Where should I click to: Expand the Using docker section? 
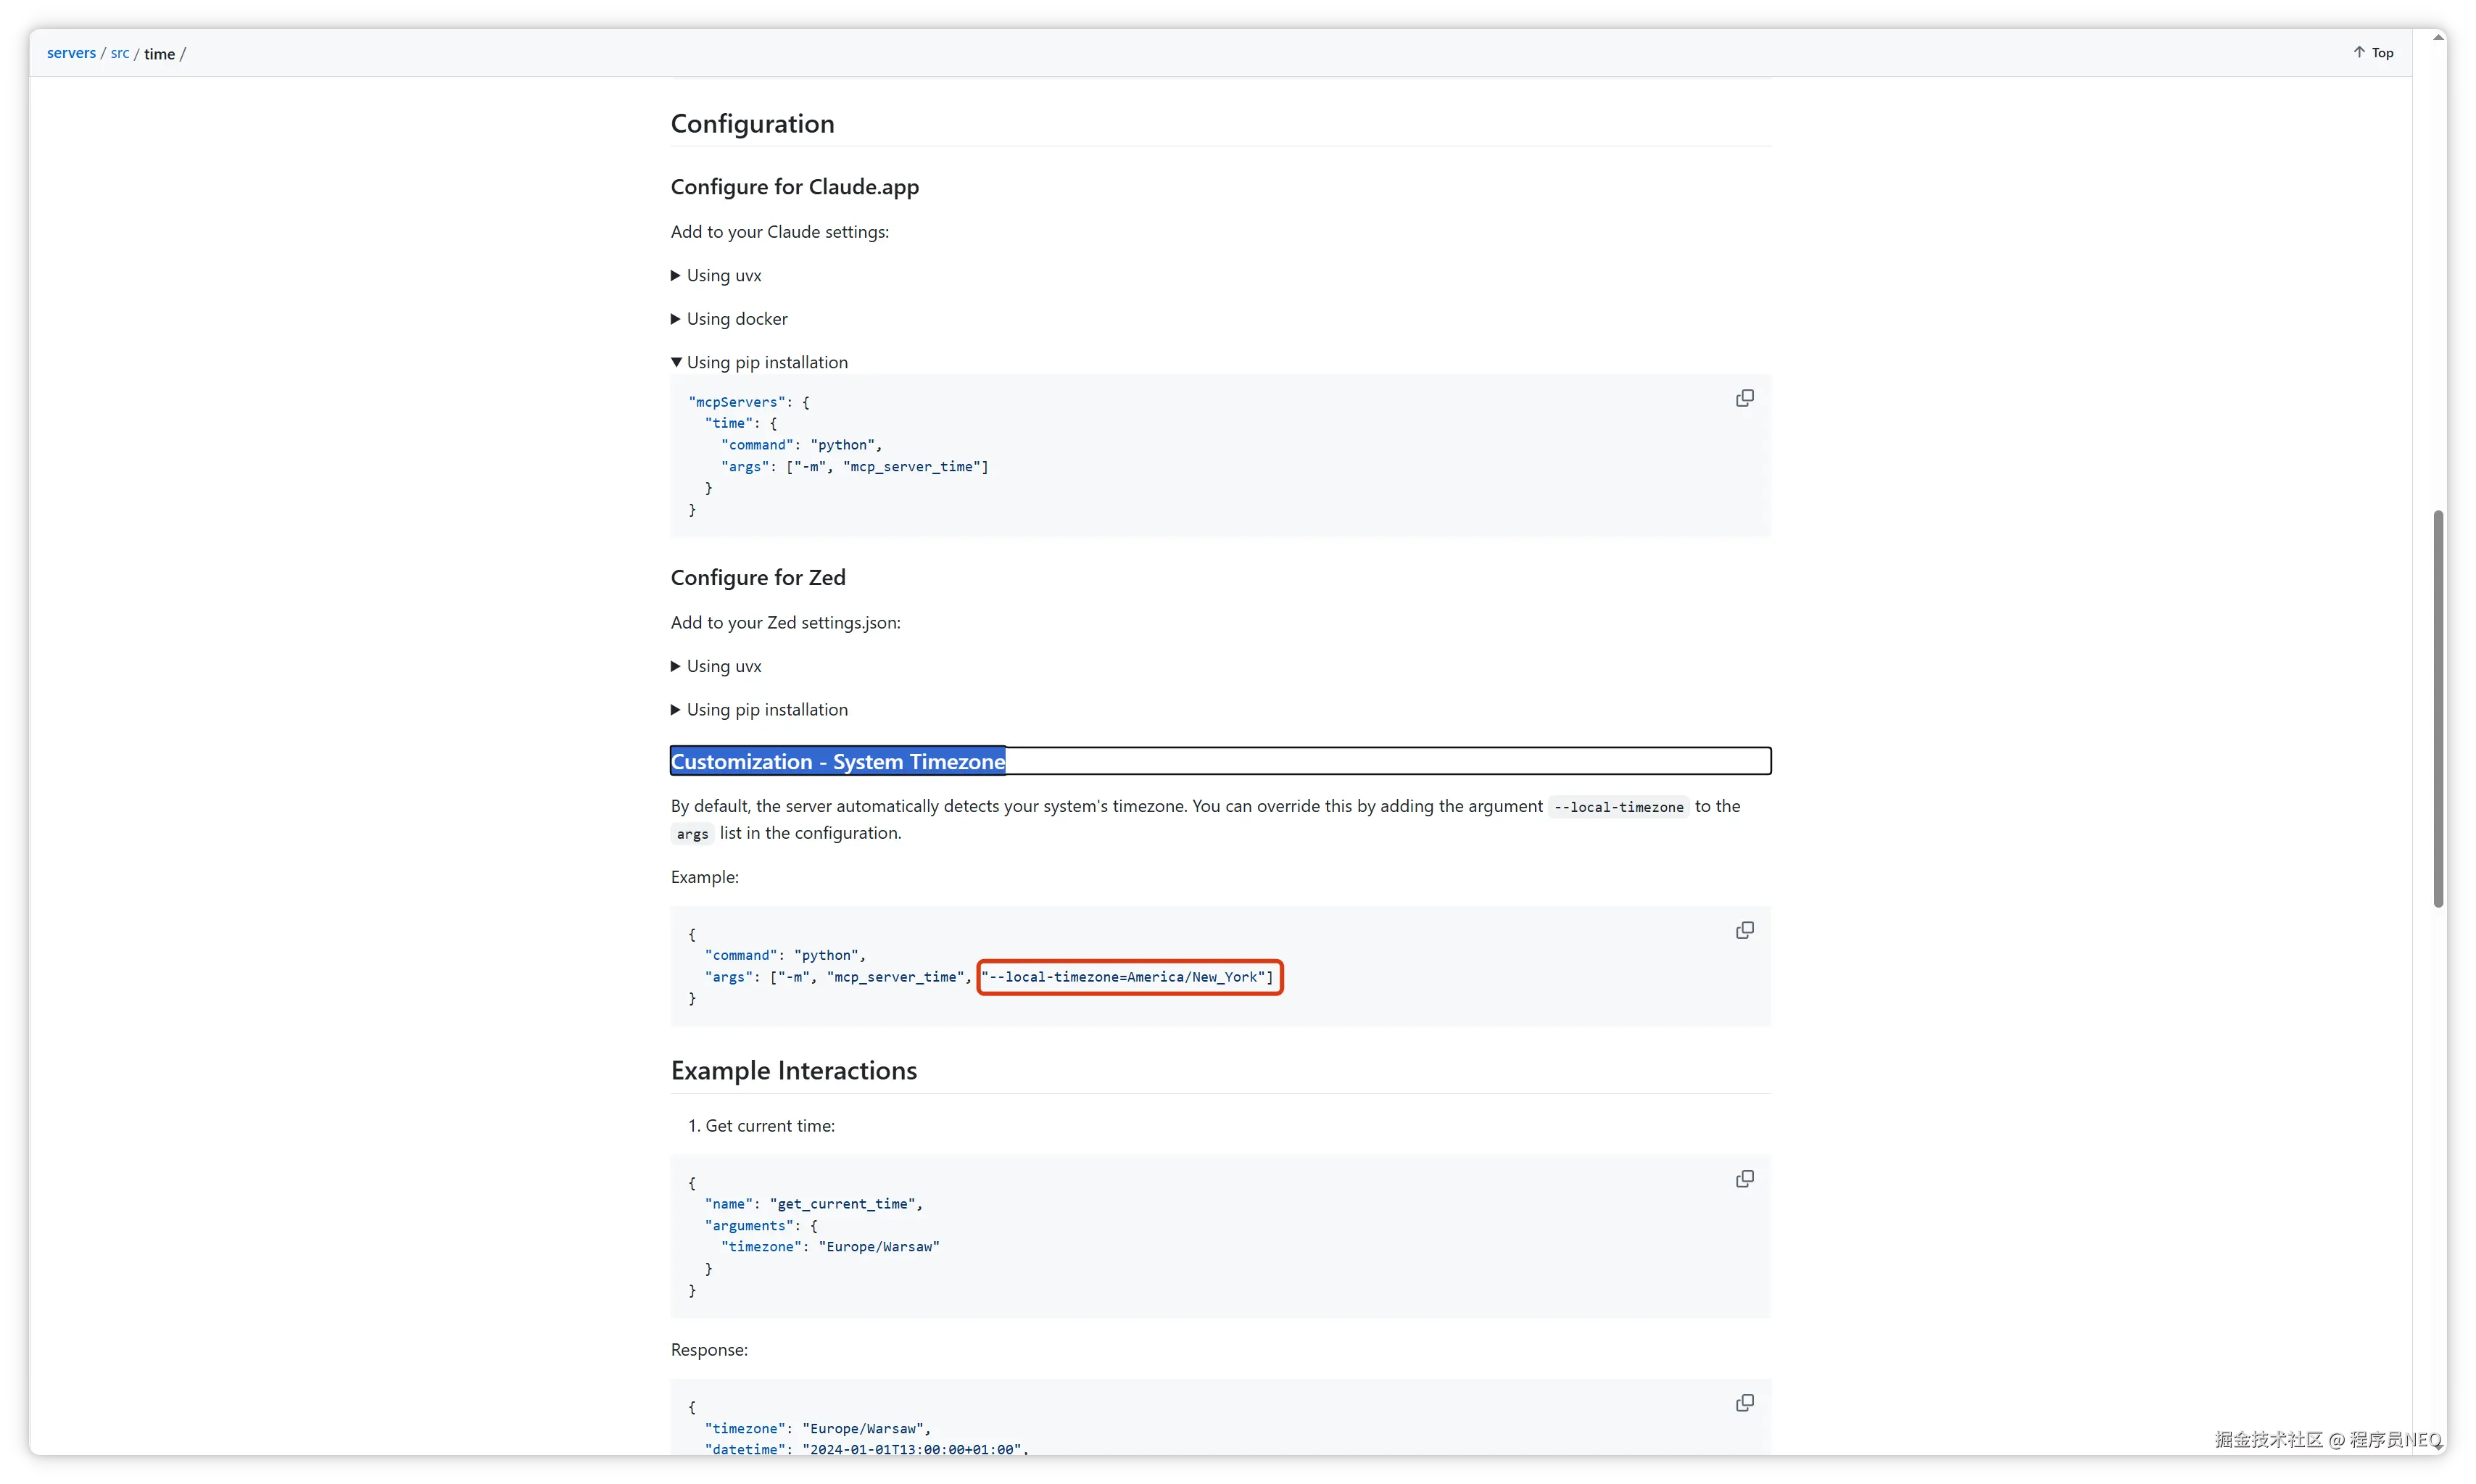(736, 319)
